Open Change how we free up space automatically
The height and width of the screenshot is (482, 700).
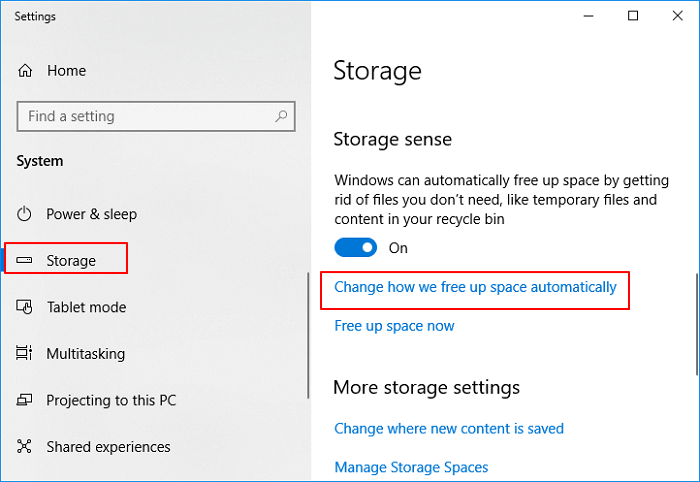[x=475, y=287]
